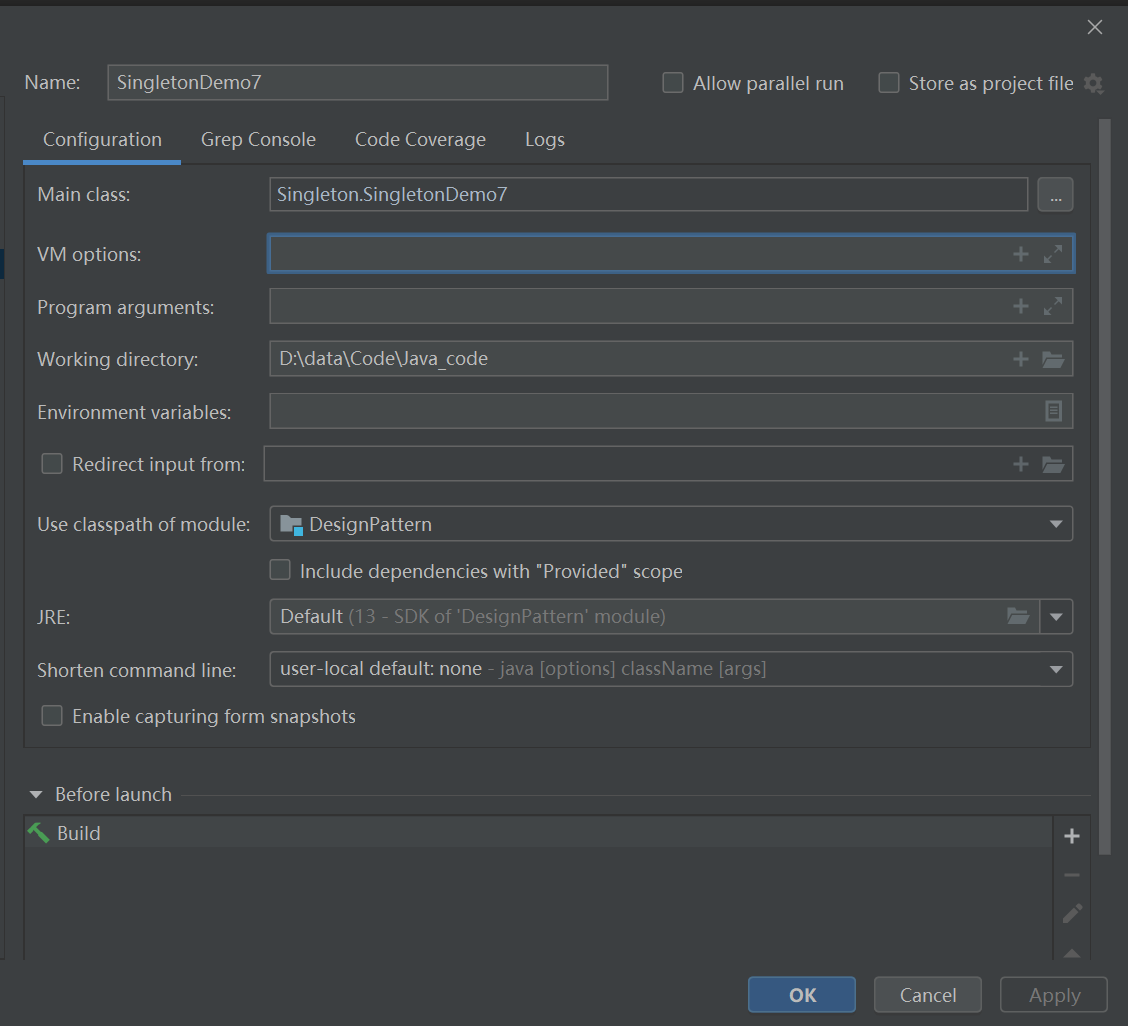Open Store as project file settings gear
Image resolution: width=1128 pixels, height=1026 pixels.
pos(1094,84)
